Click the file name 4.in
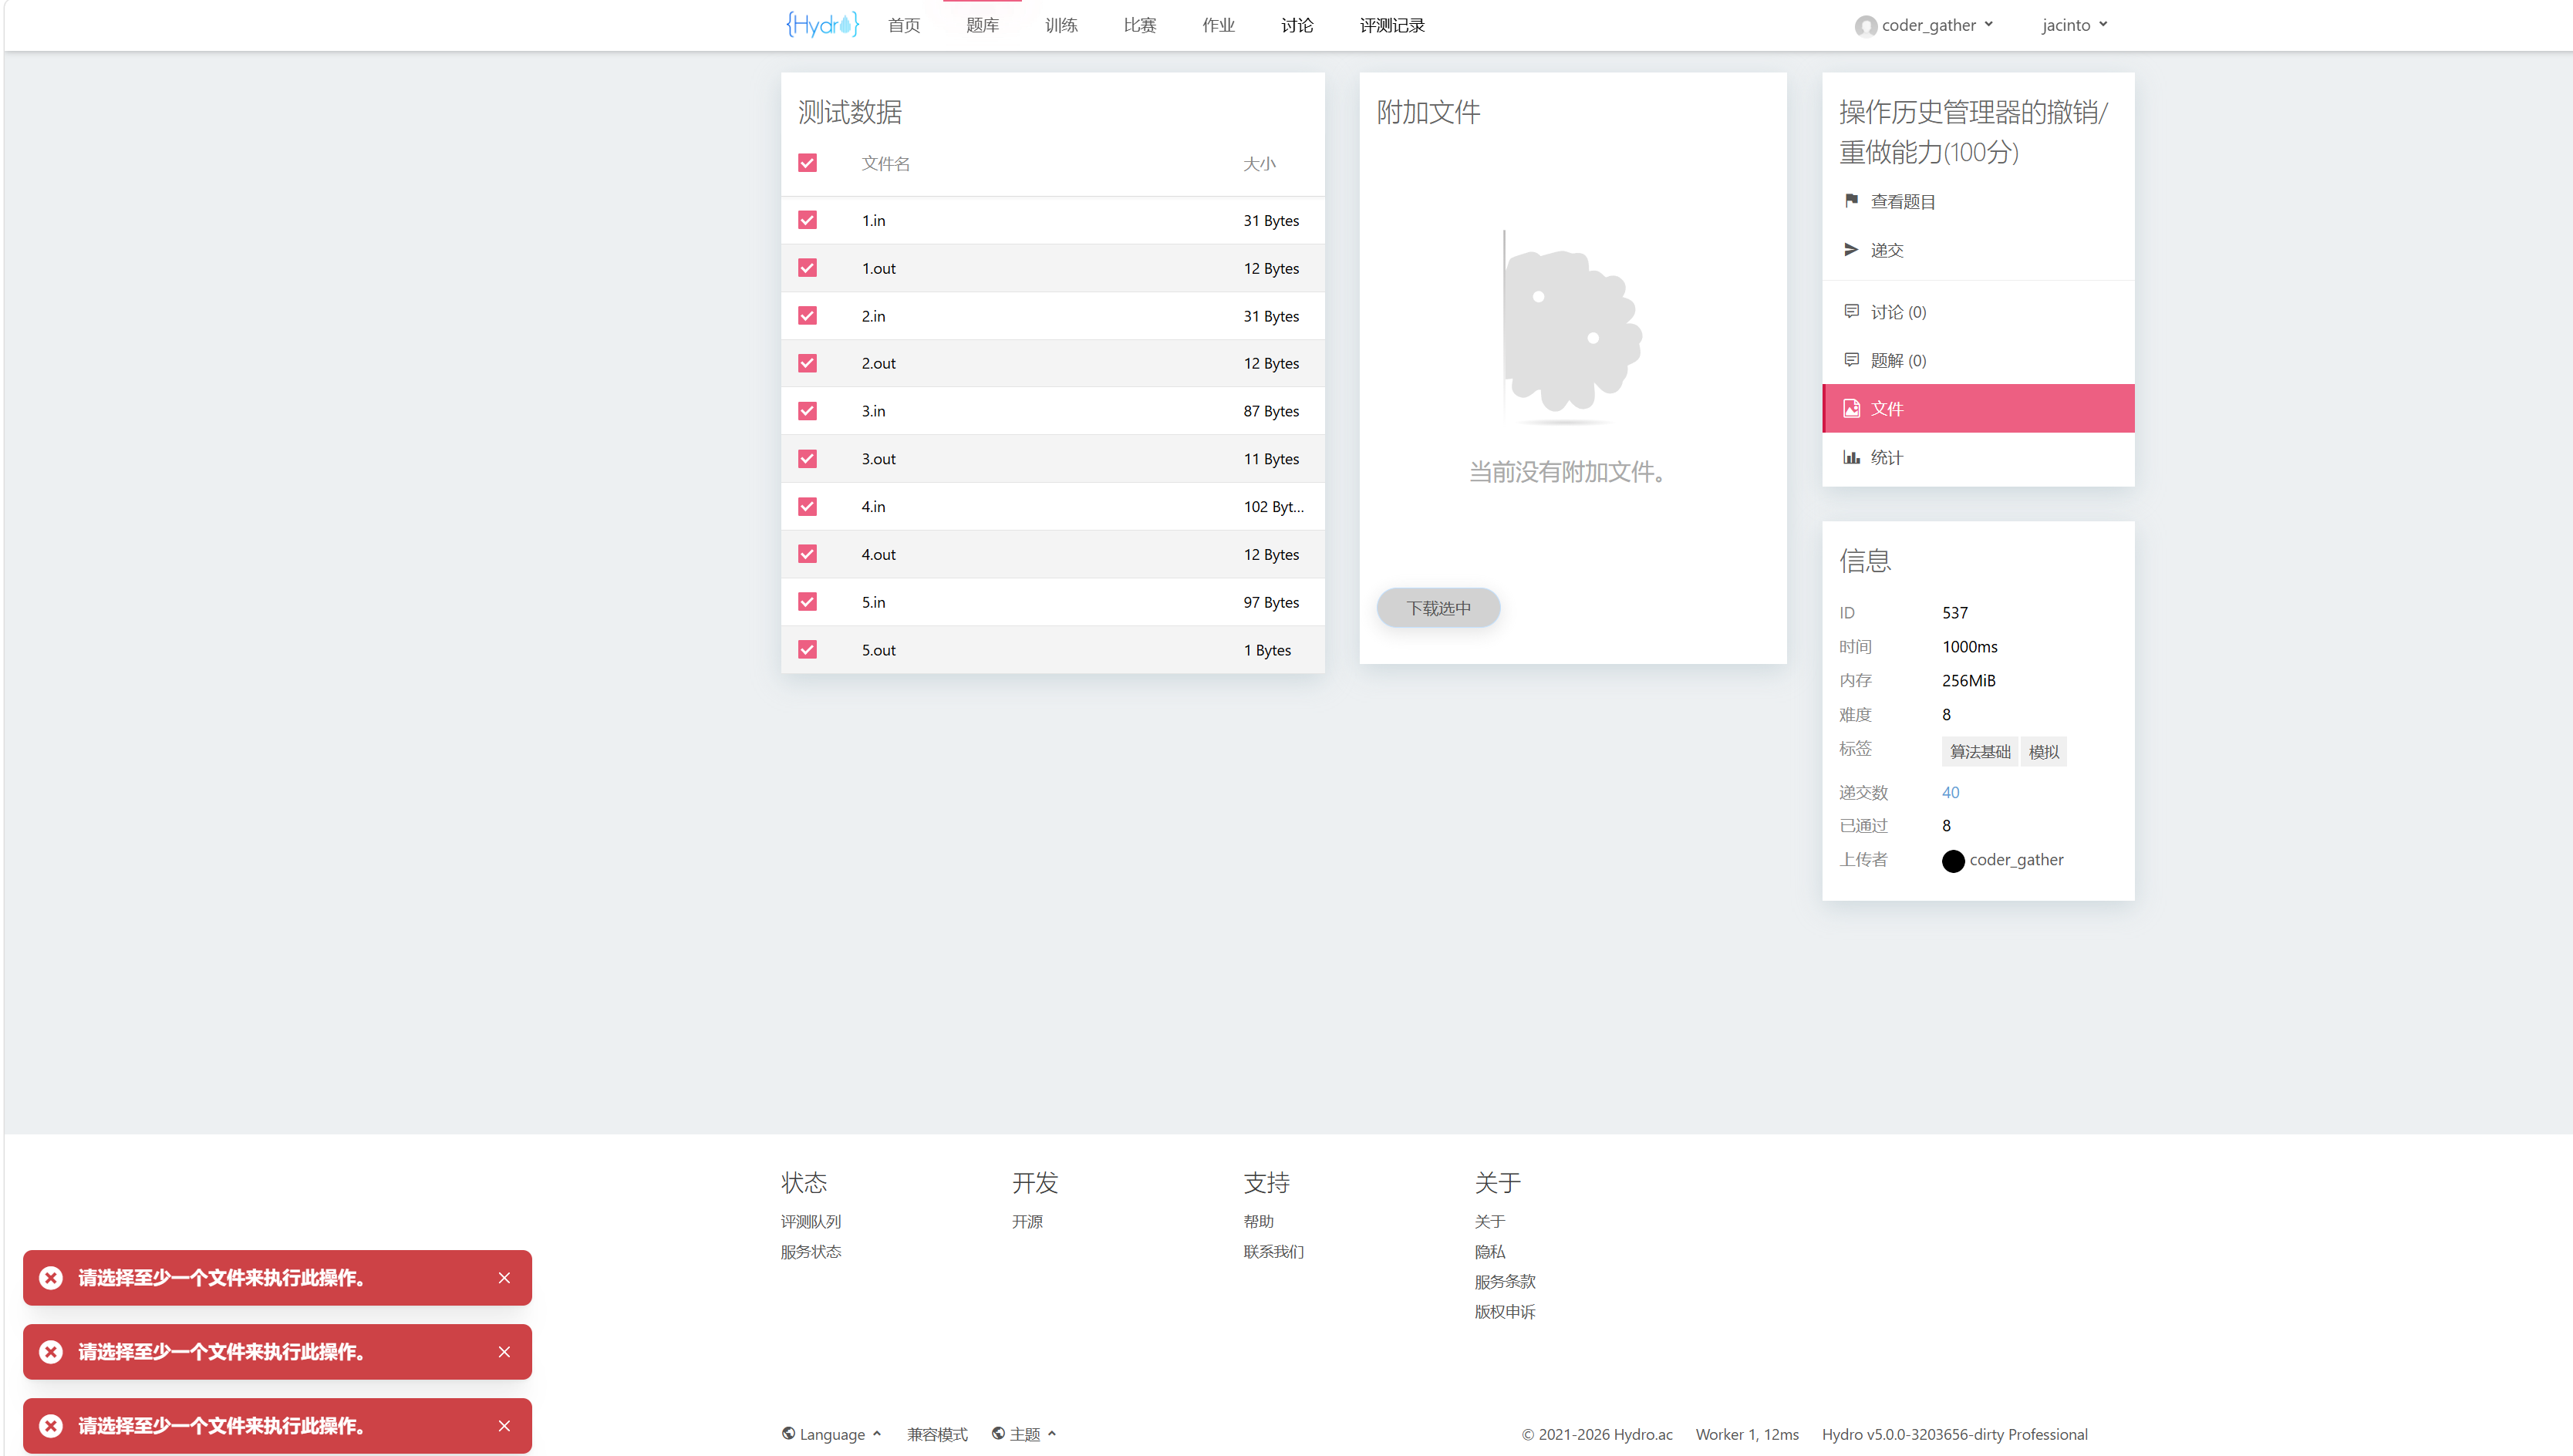 point(873,506)
